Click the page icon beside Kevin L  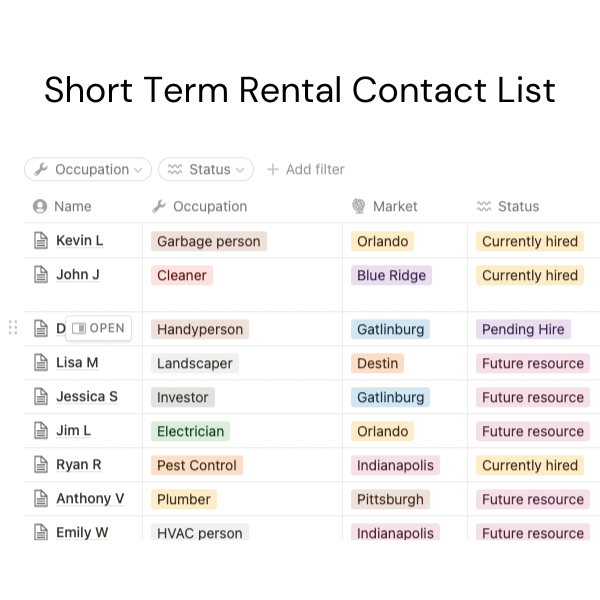(41, 241)
